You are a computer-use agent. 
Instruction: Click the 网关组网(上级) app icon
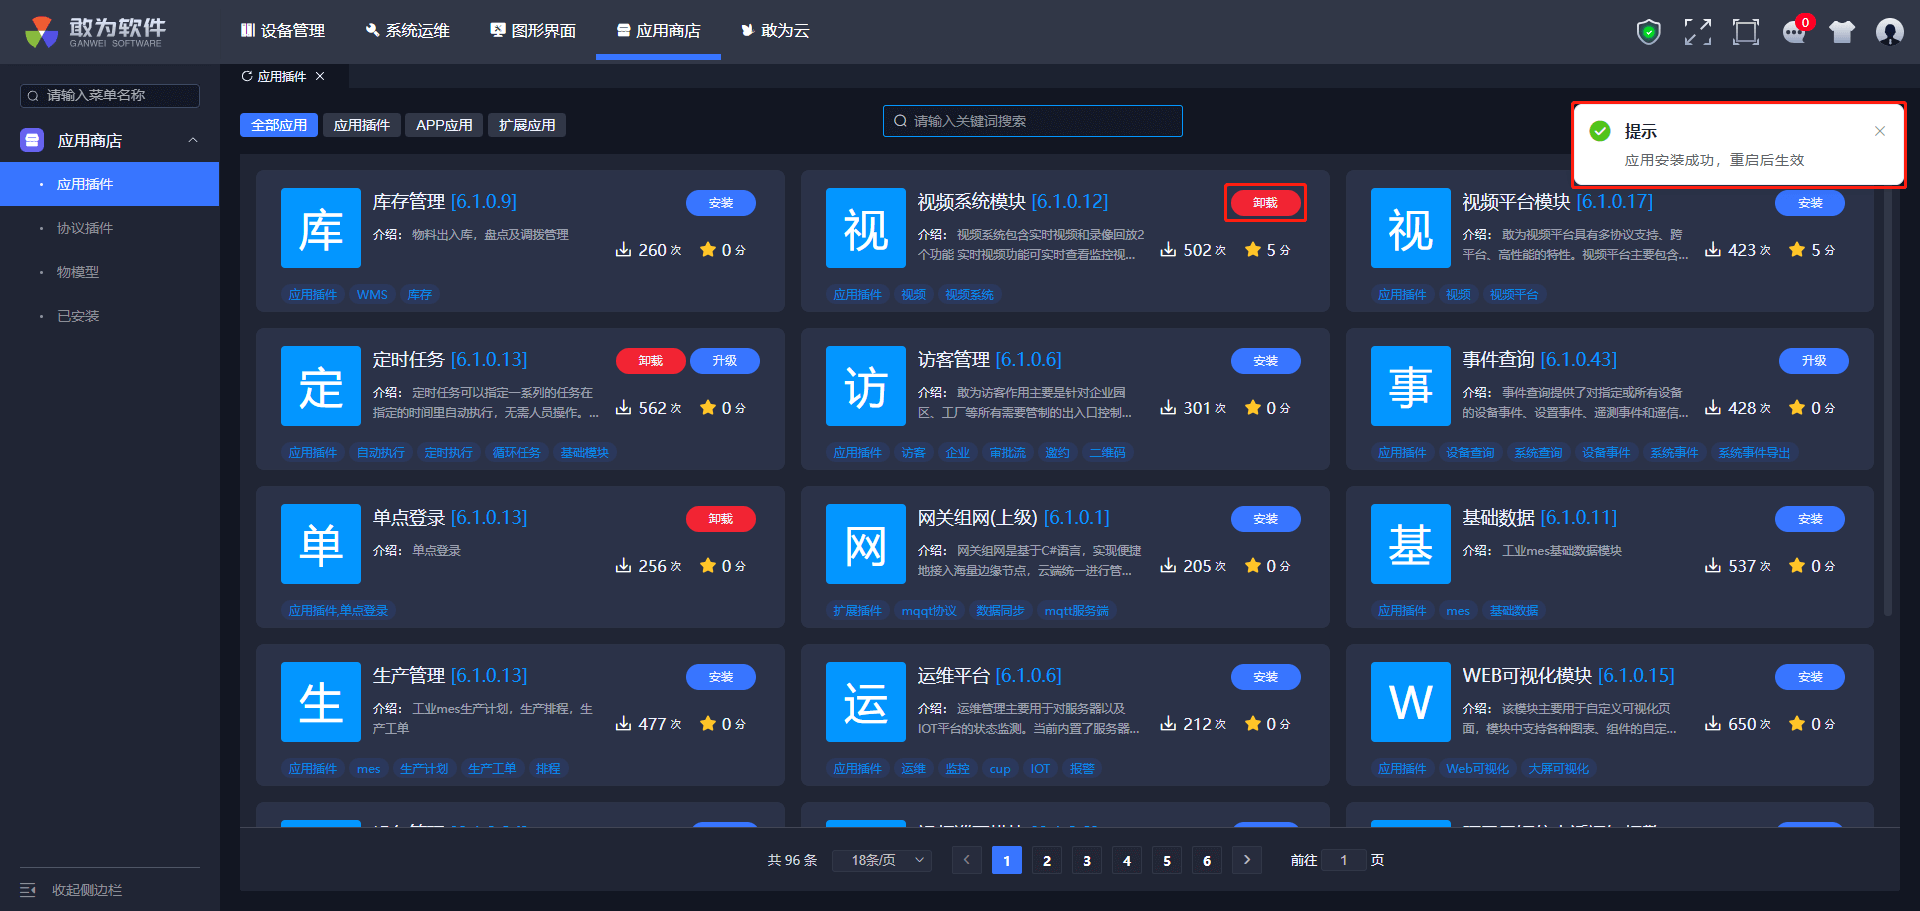point(866,544)
